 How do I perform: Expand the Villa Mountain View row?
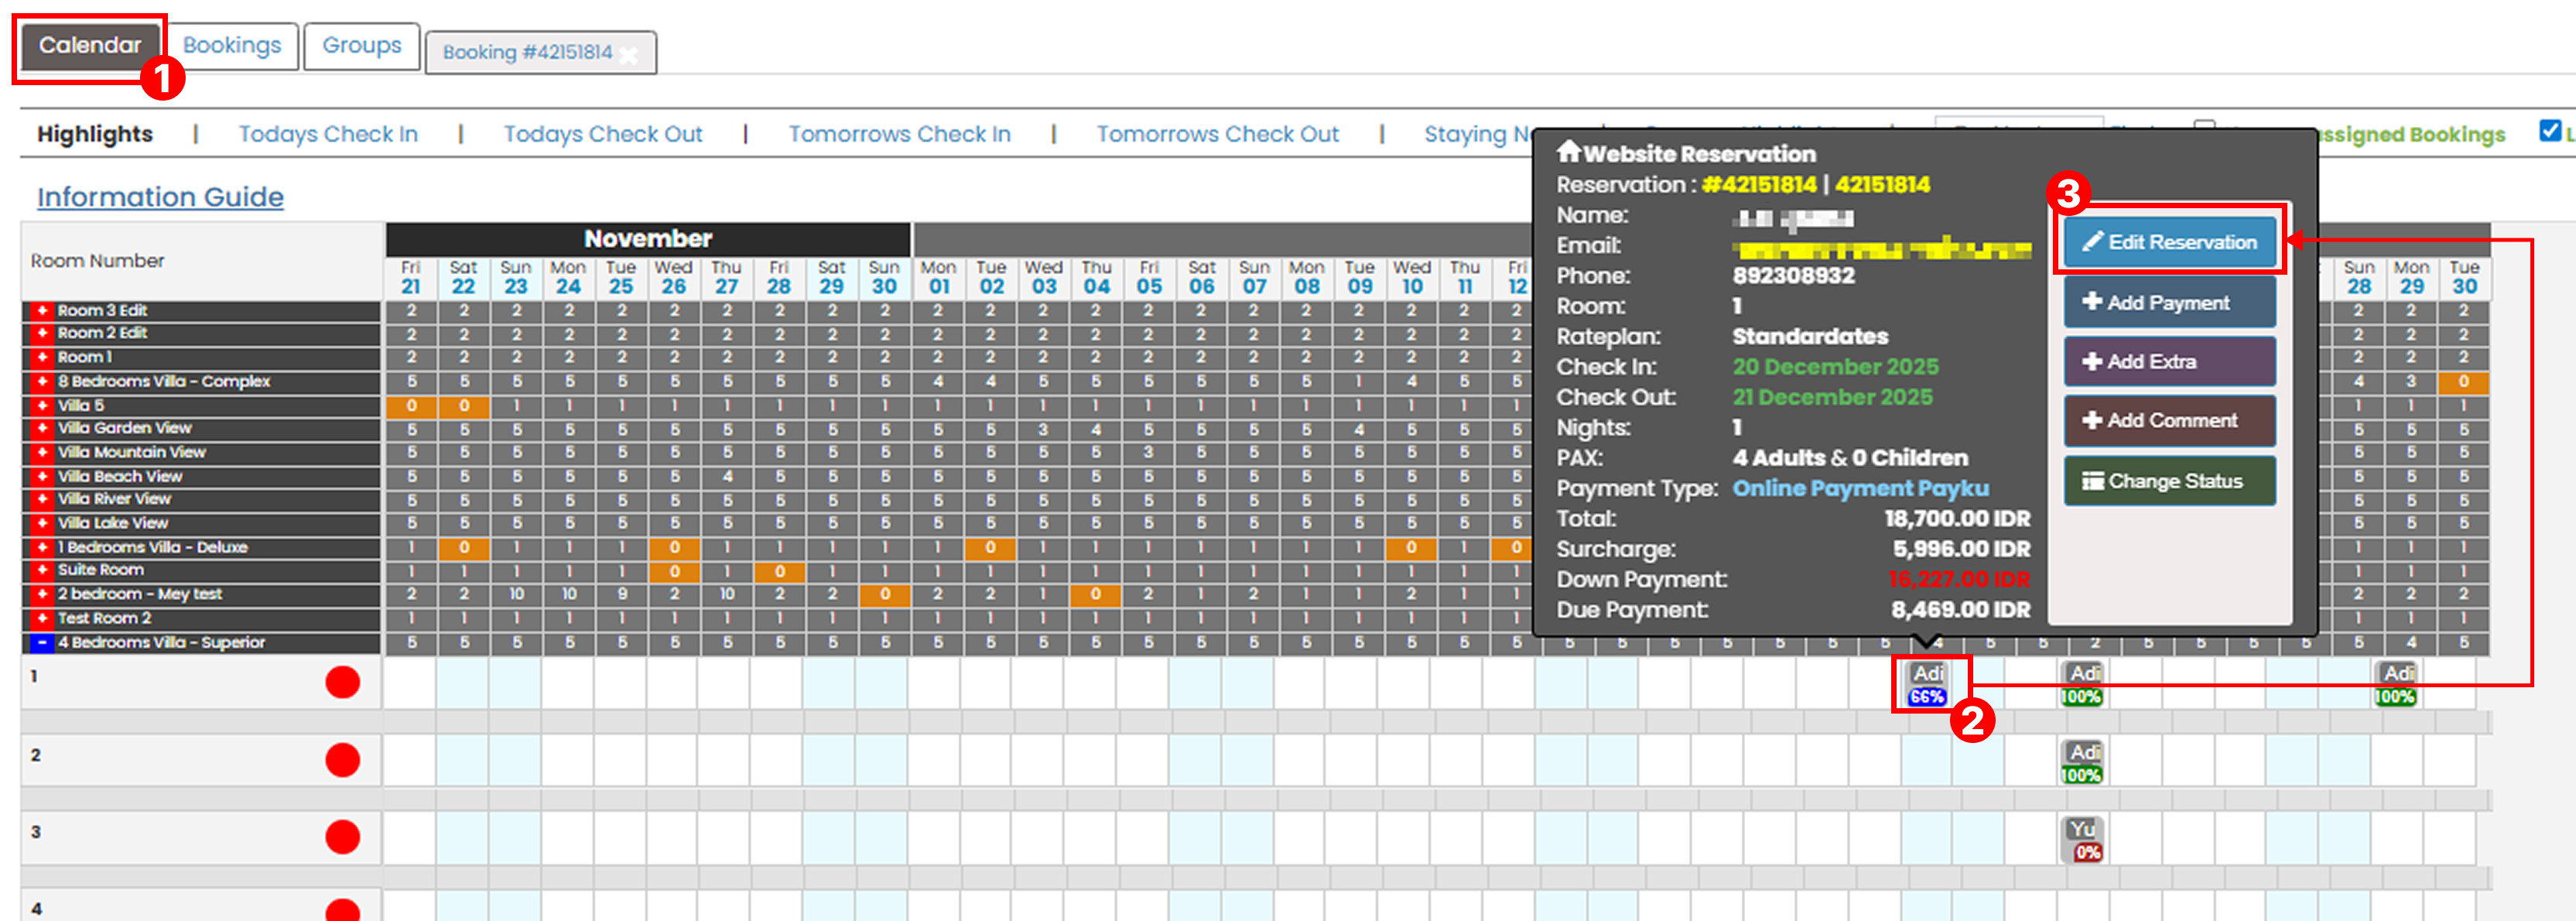pos(42,453)
